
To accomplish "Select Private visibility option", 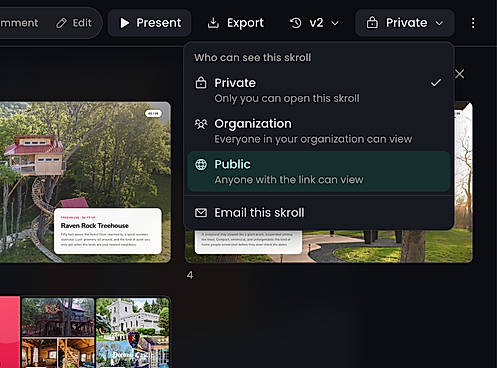I will [319, 90].
